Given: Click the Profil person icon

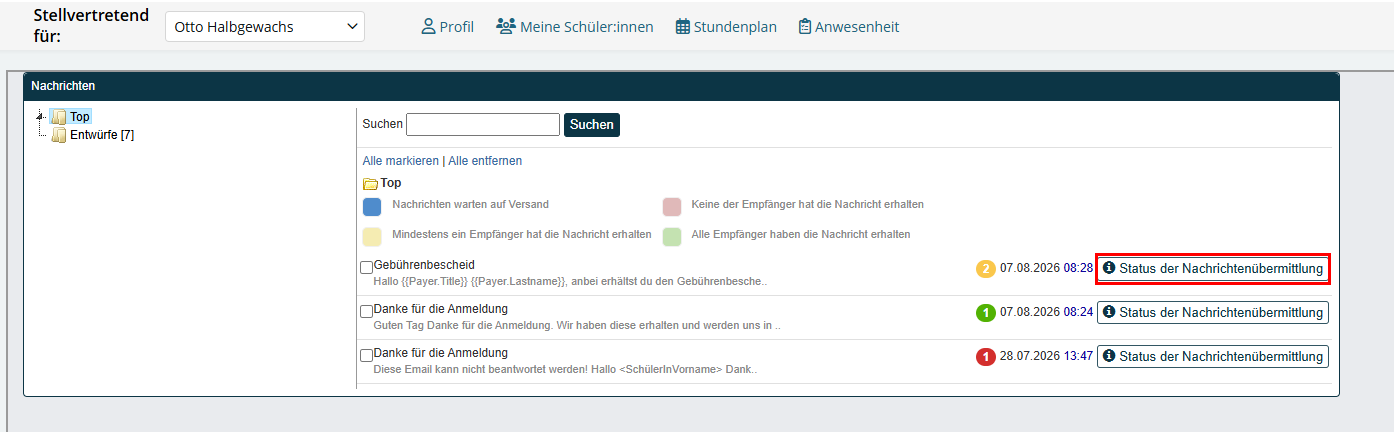Looking at the screenshot, I should [428, 27].
